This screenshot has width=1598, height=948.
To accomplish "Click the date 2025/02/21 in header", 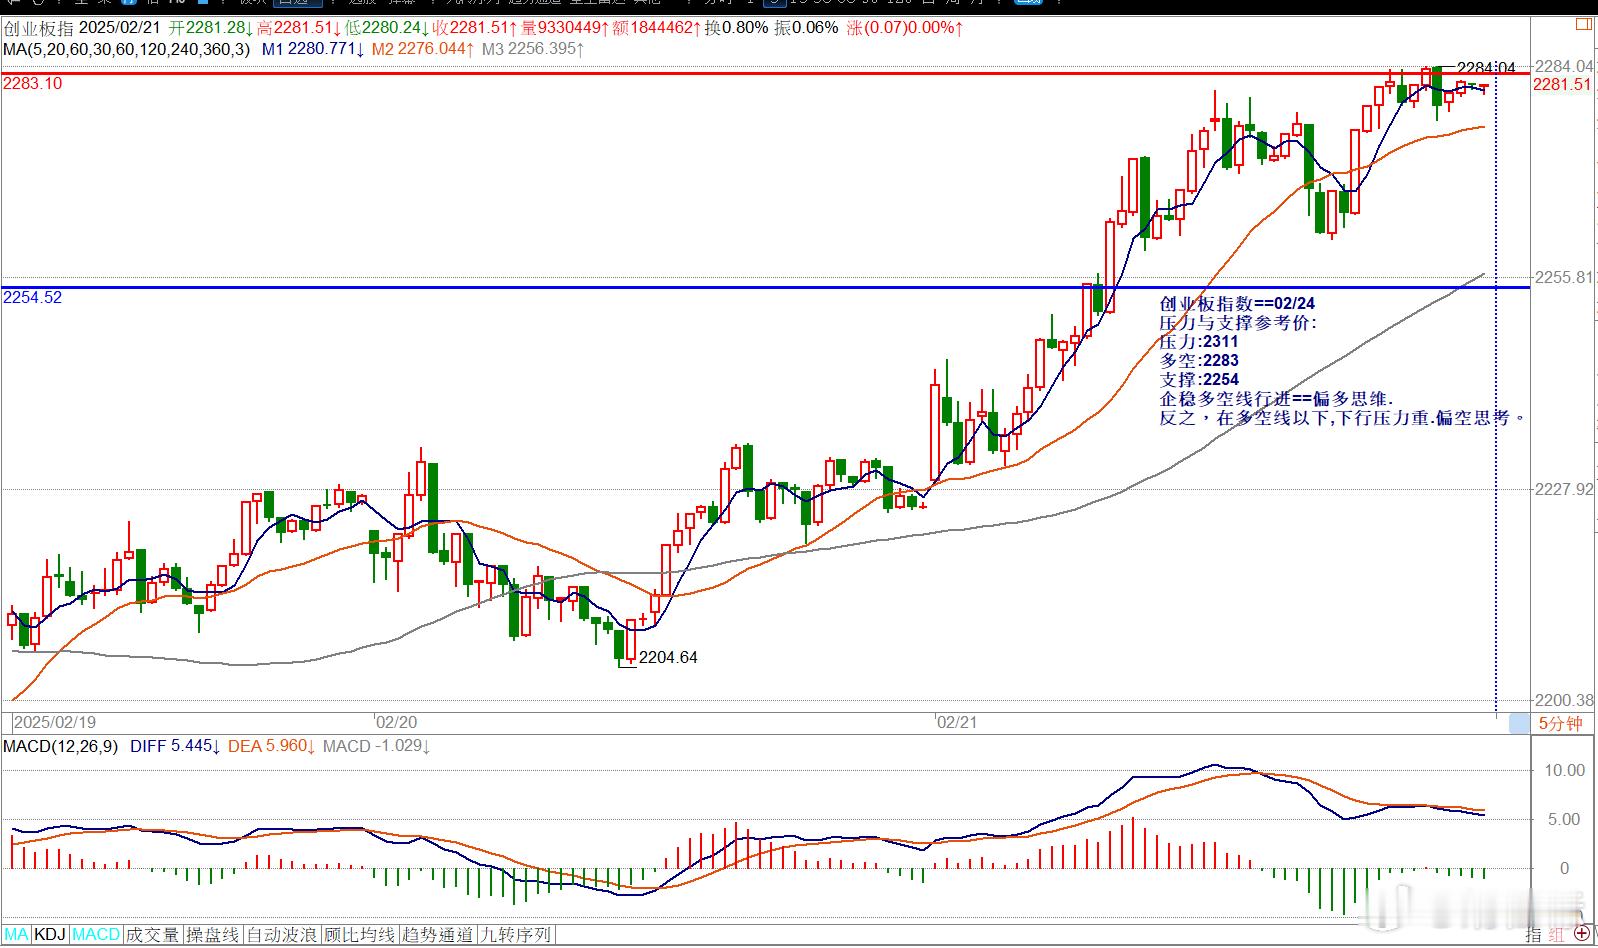I will 121,28.
